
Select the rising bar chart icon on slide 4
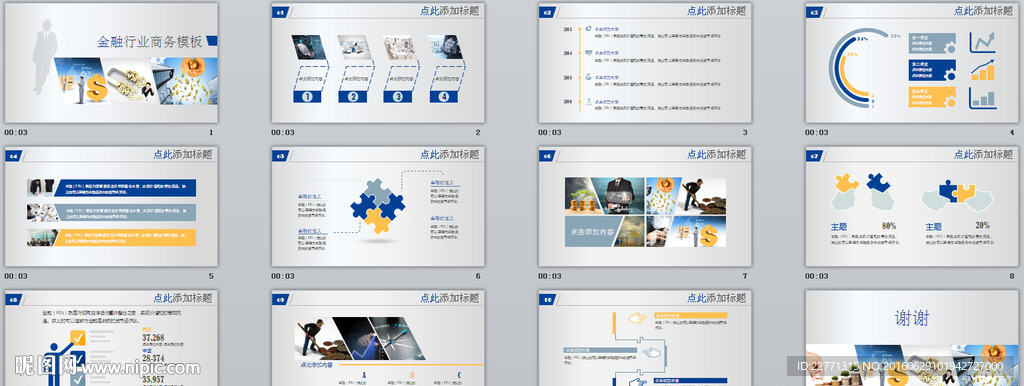(x=982, y=70)
